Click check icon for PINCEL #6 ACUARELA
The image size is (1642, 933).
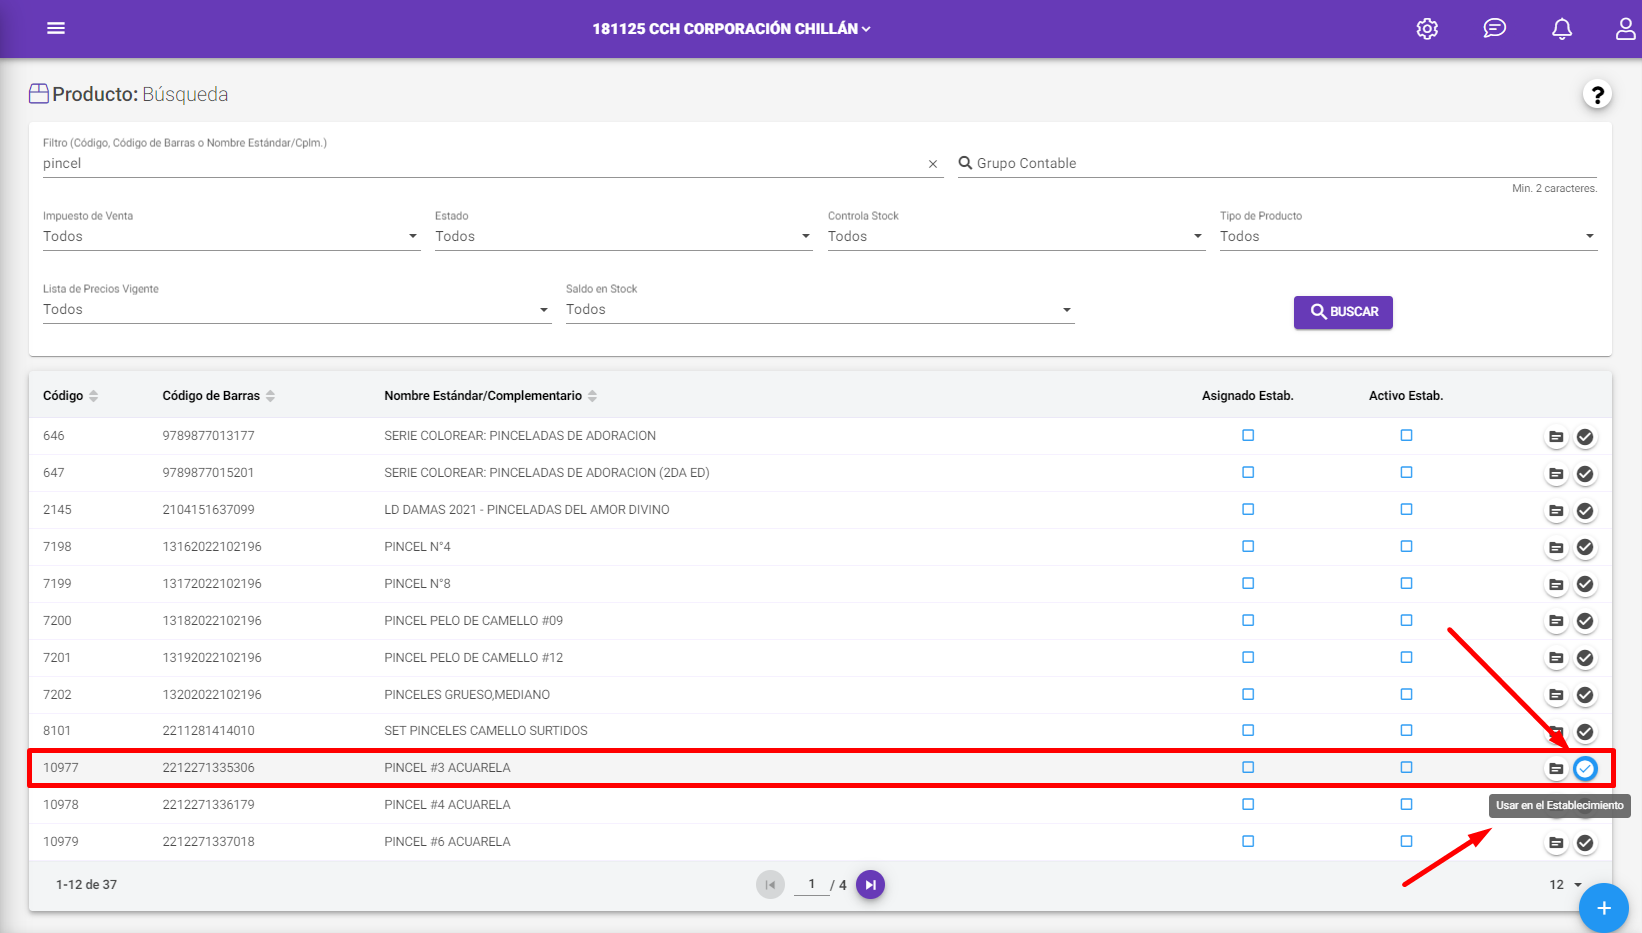click(x=1585, y=843)
